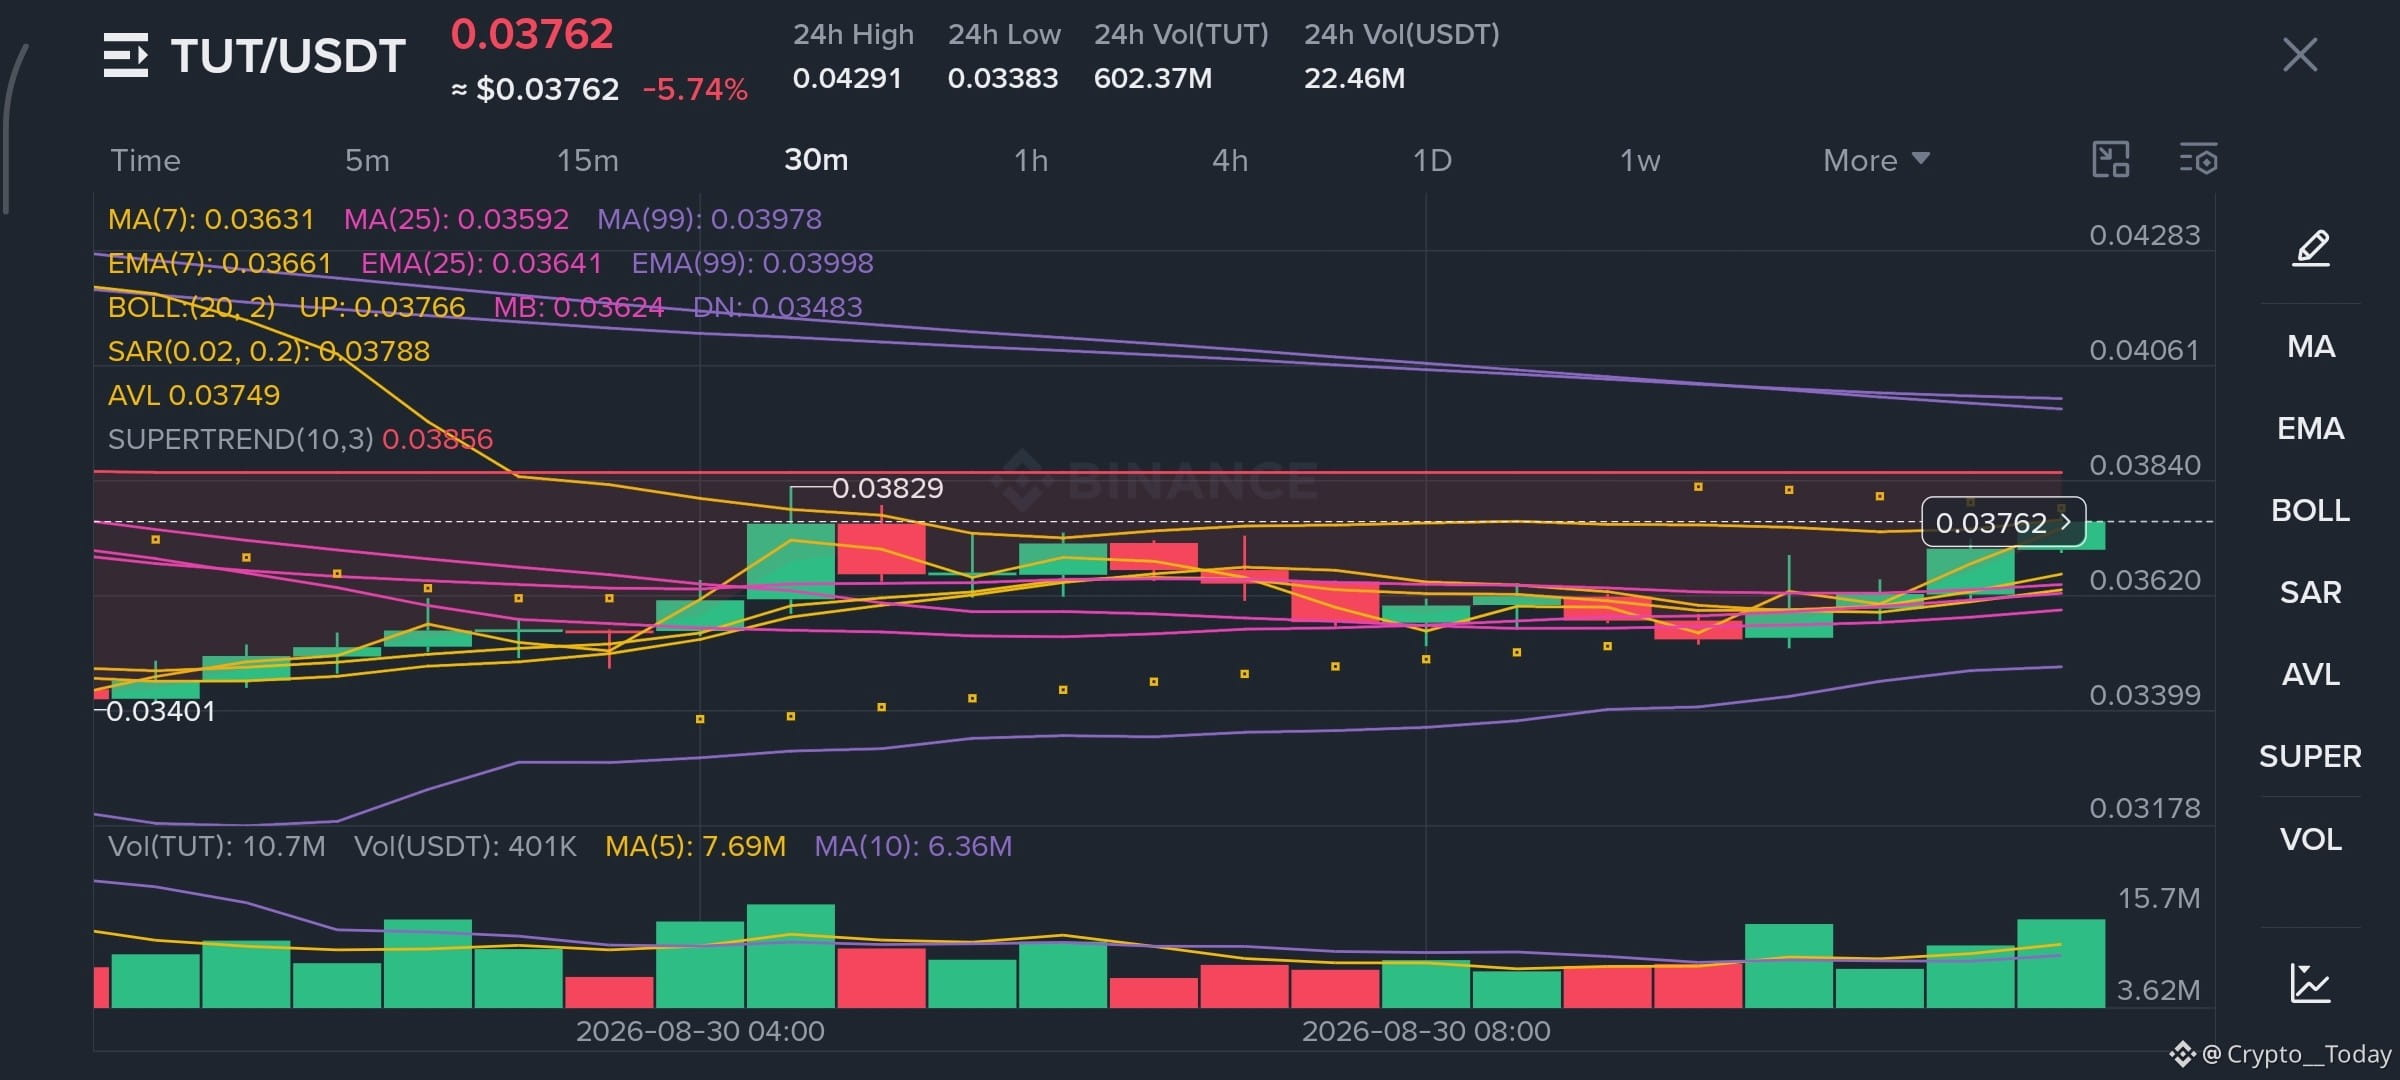Click the volume MA(5): 7.69M label
The height and width of the screenshot is (1080, 2400).
pyautogui.click(x=695, y=846)
